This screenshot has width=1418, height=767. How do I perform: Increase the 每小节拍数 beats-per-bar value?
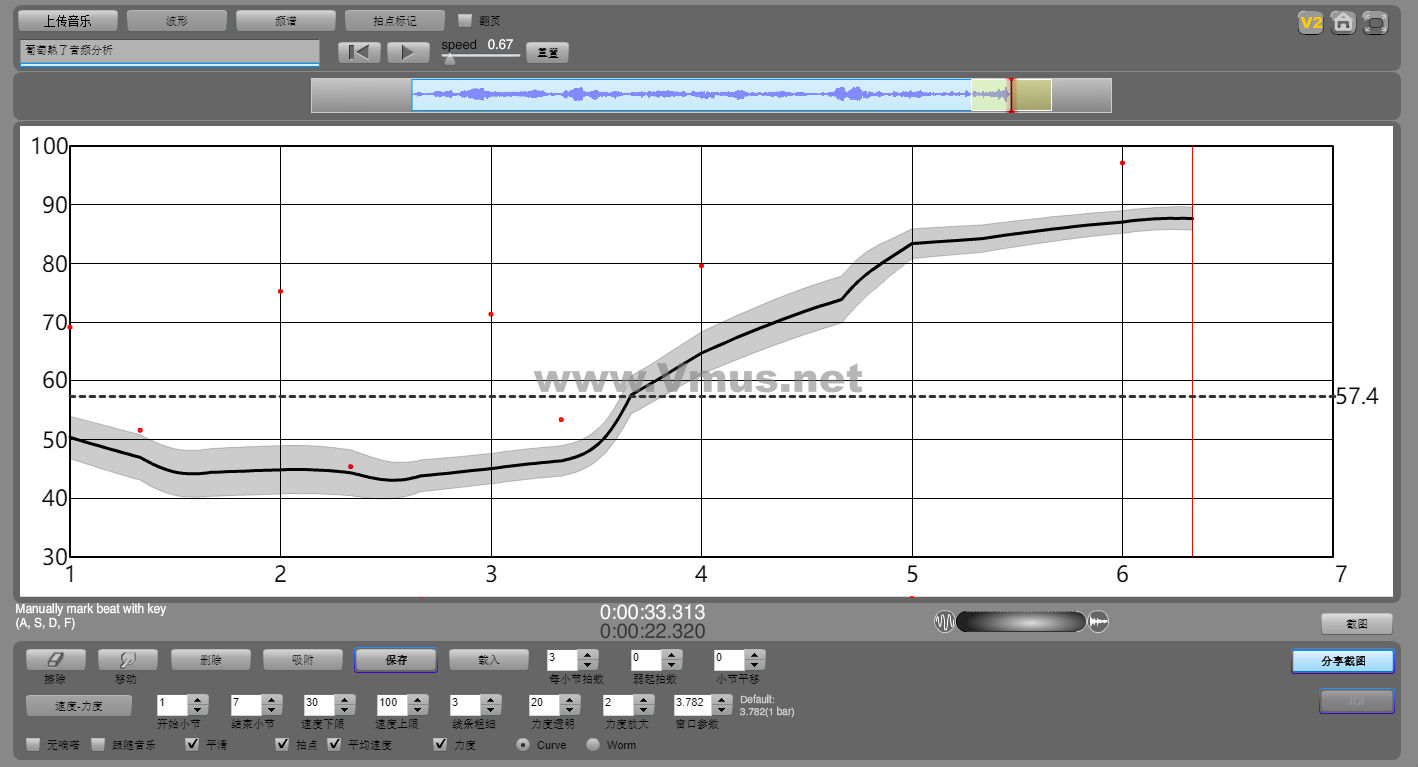click(x=588, y=655)
